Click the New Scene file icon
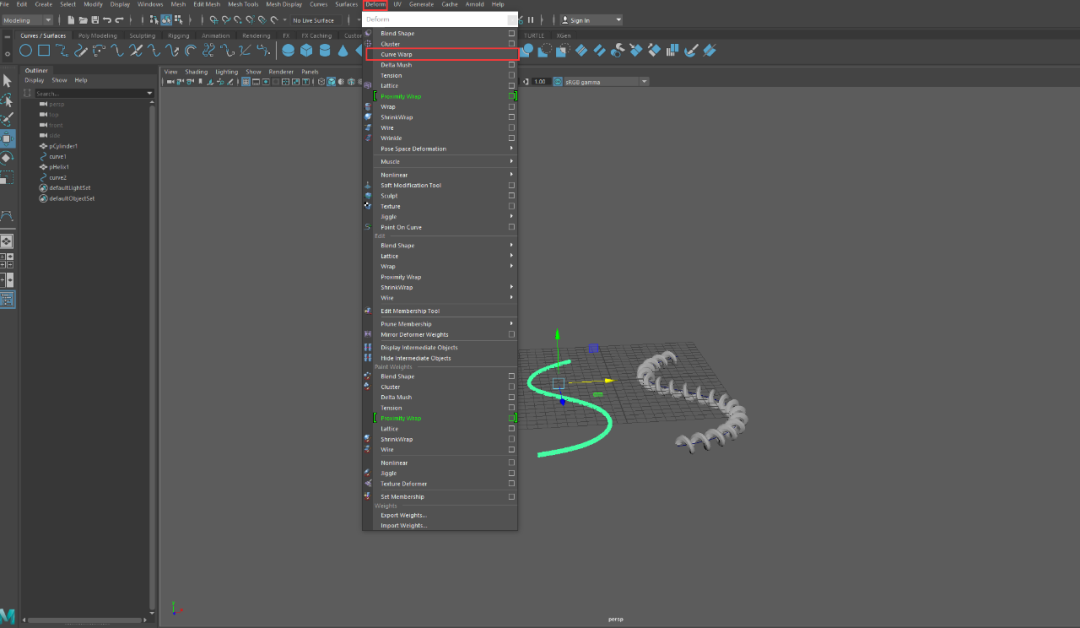 tap(71, 20)
